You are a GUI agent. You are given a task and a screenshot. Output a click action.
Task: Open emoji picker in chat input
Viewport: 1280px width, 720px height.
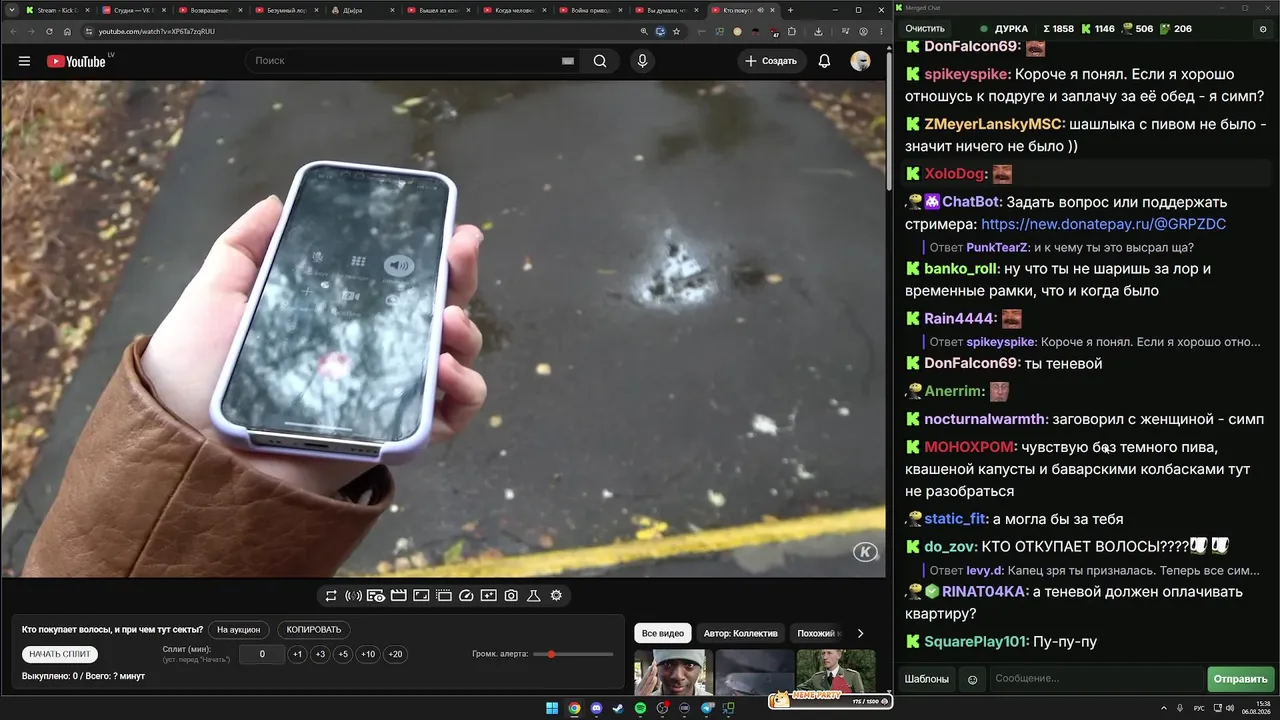coord(972,679)
